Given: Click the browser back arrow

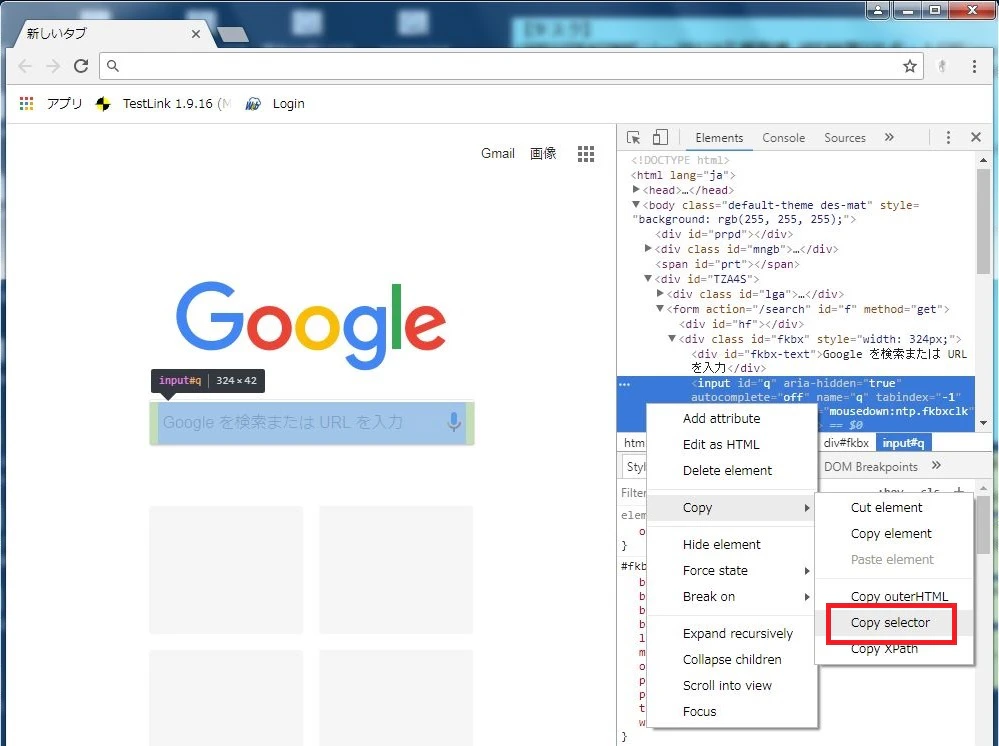Looking at the screenshot, I should 25,66.
